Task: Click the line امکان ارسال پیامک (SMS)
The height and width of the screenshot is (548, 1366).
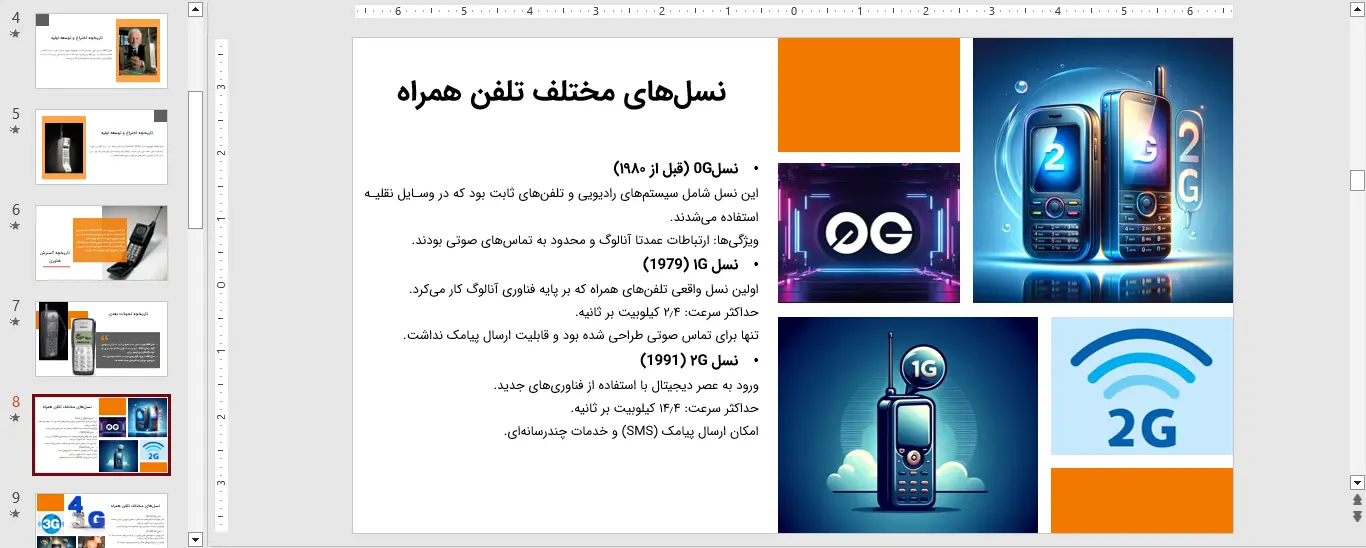Action: click(633, 432)
